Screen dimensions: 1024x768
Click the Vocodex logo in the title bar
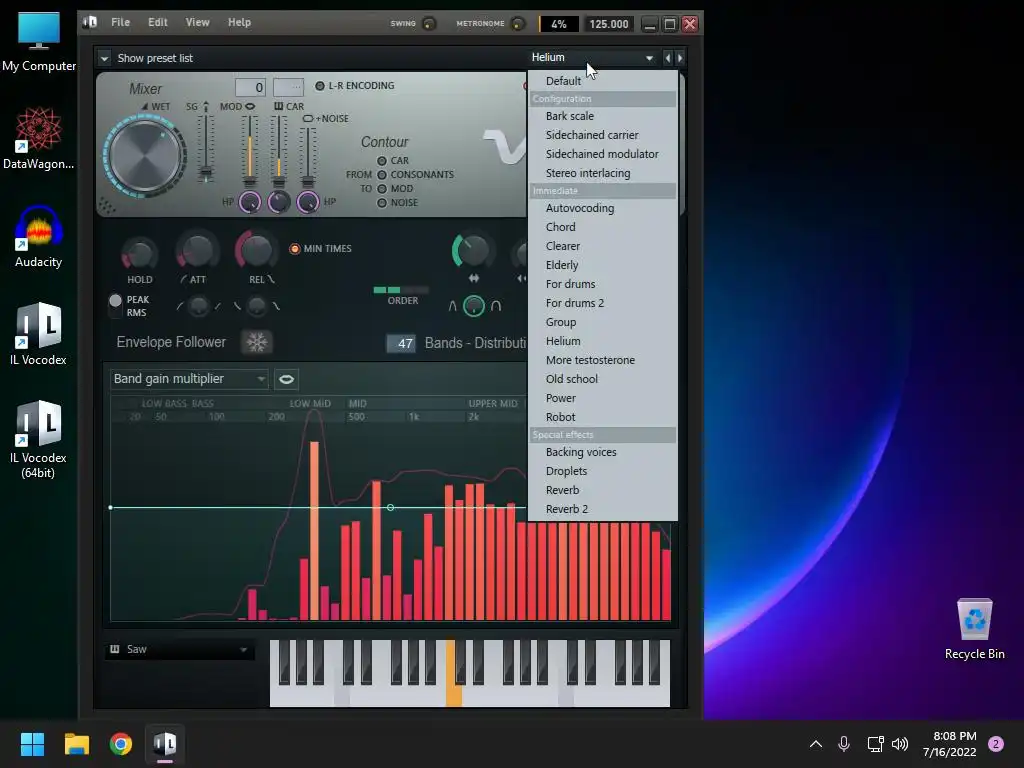tap(90, 22)
